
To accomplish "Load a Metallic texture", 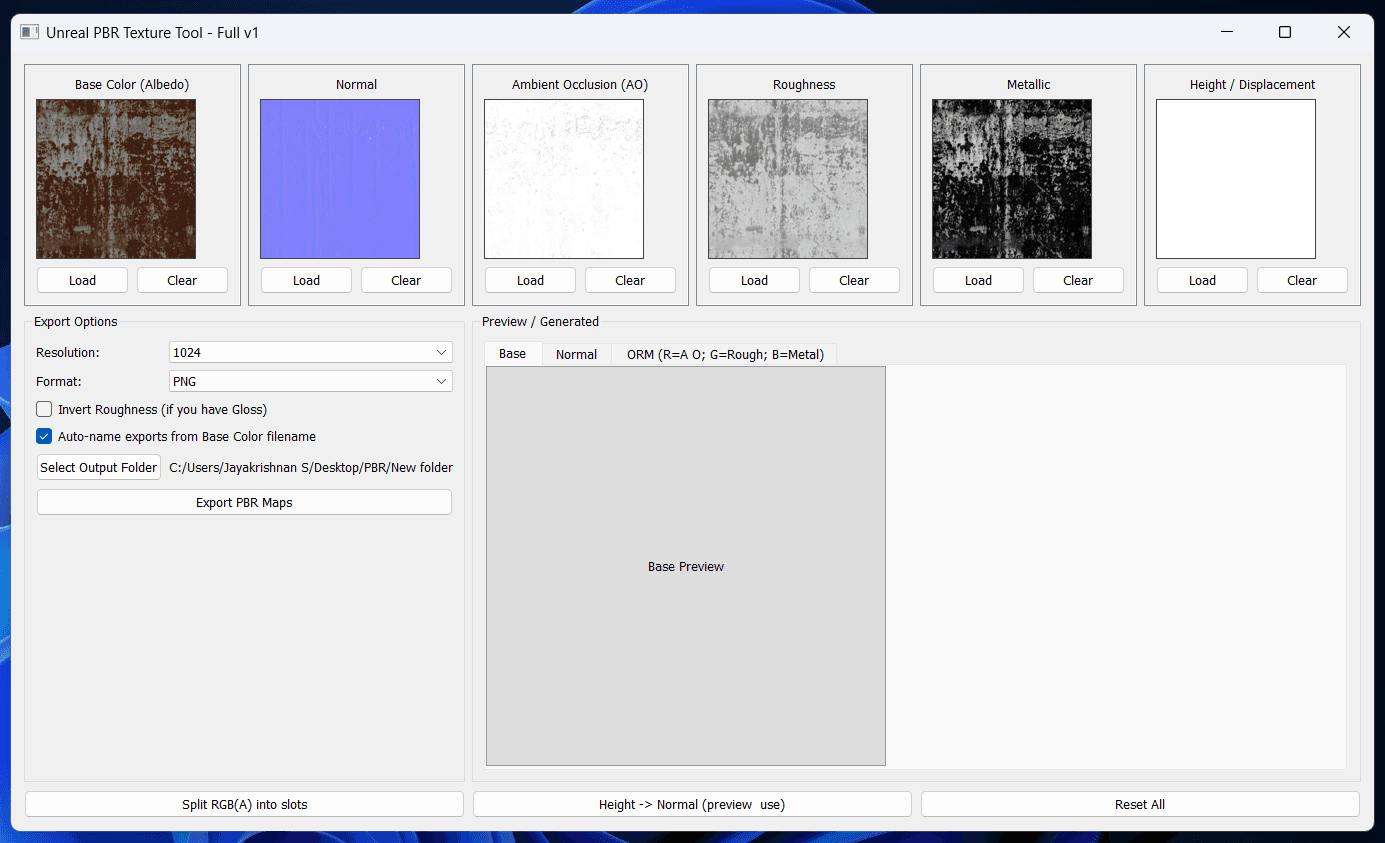I will point(978,280).
